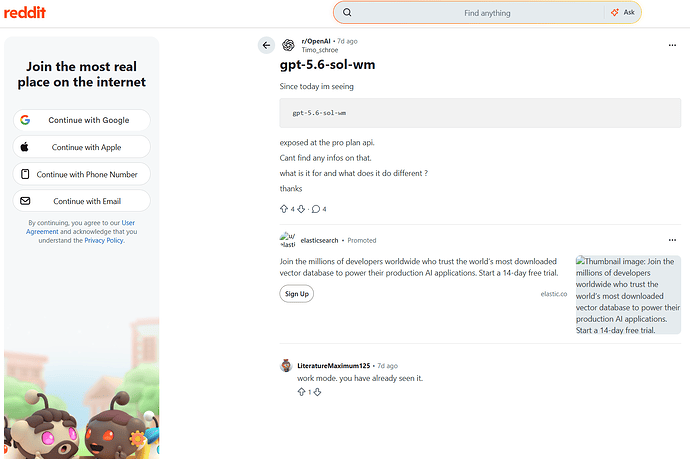Open the post comments bubble icon
The width and height of the screenshot is (690, 459).
point(316,209)
